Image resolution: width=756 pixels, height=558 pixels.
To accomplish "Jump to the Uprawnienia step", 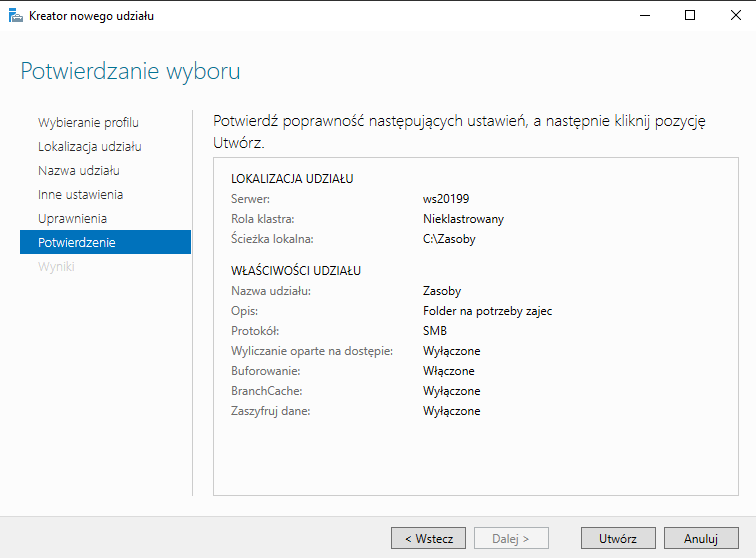I will (x=72, y=218).
